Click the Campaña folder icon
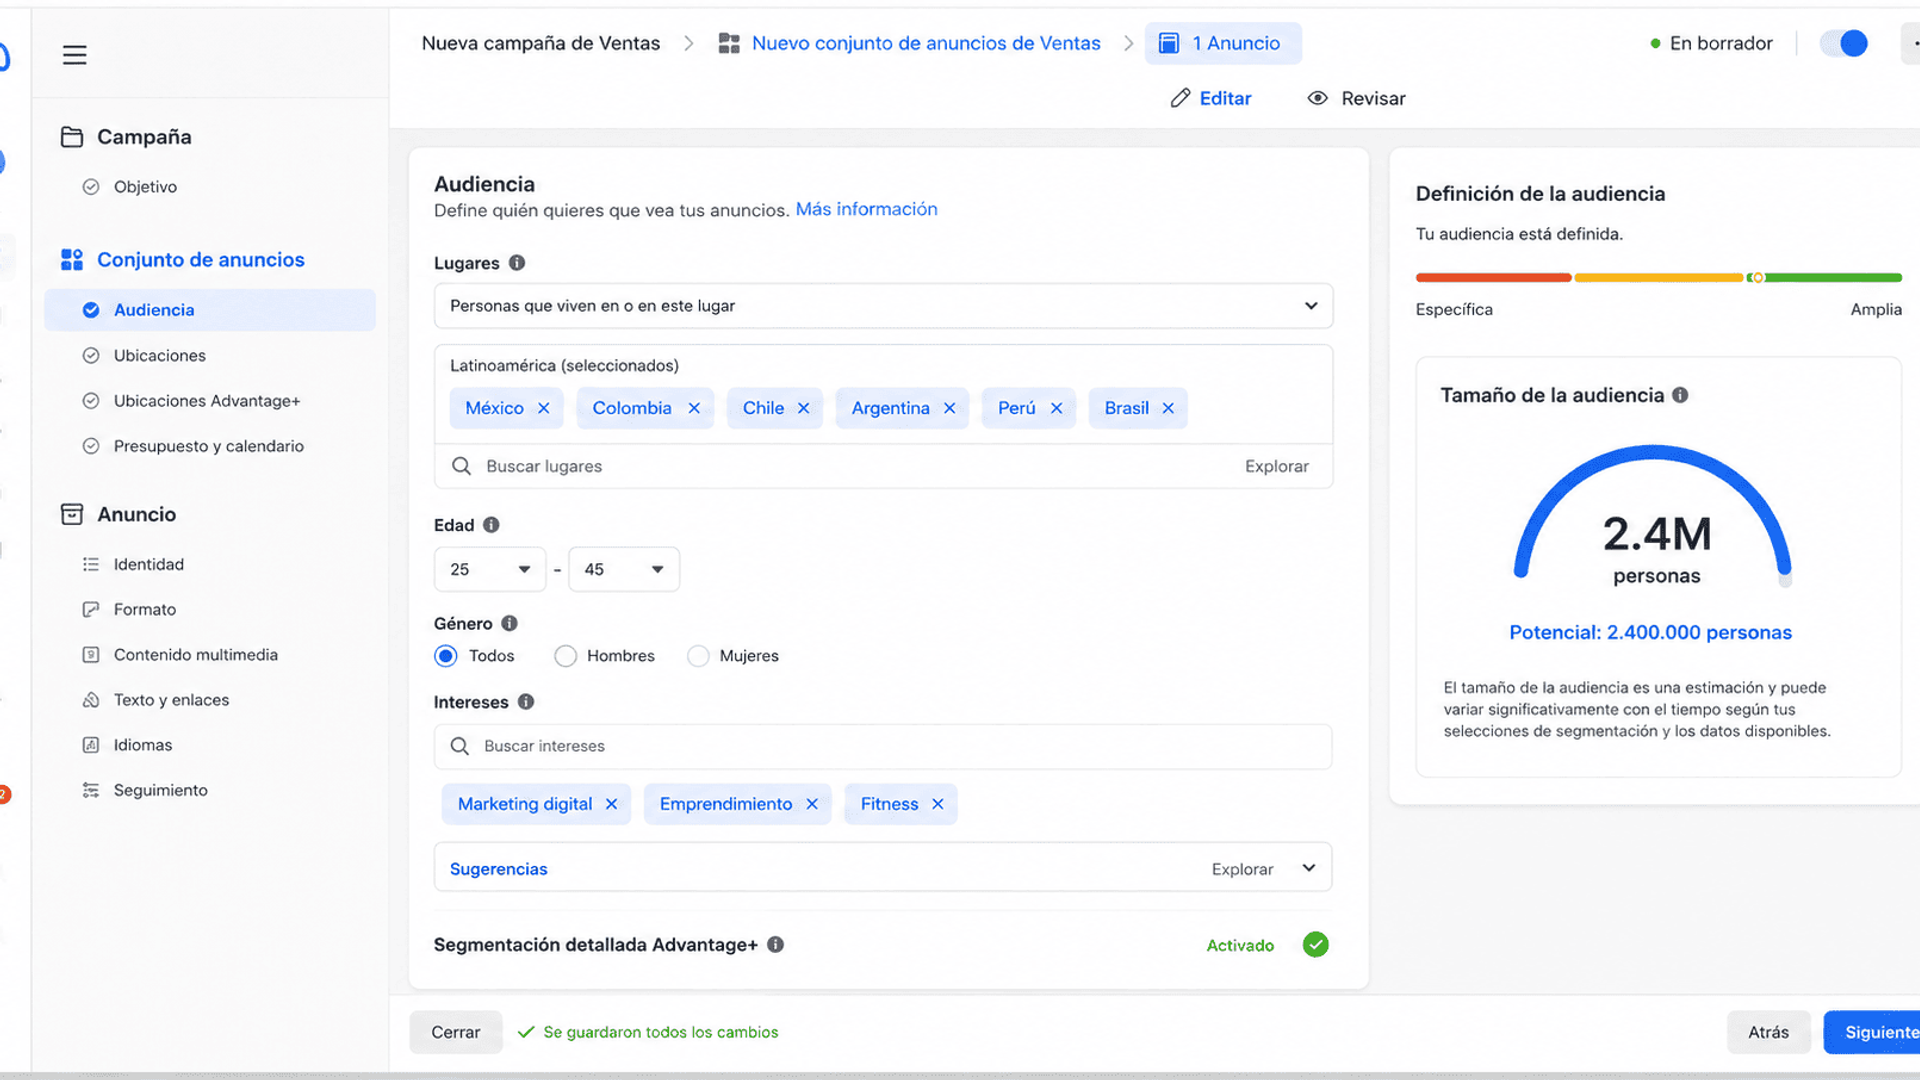 pos(72,137)
